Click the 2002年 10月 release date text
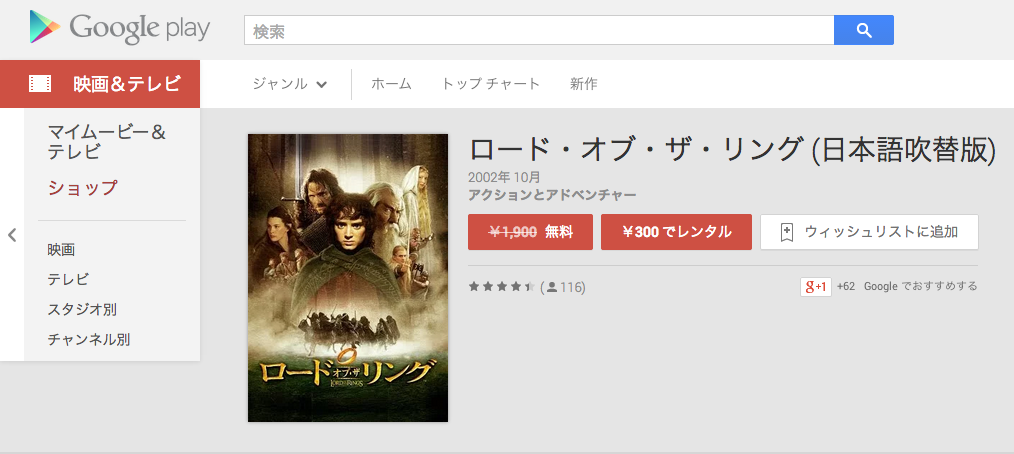Image resolution: width=1014 pixels, height=454 pixels. 504,177
